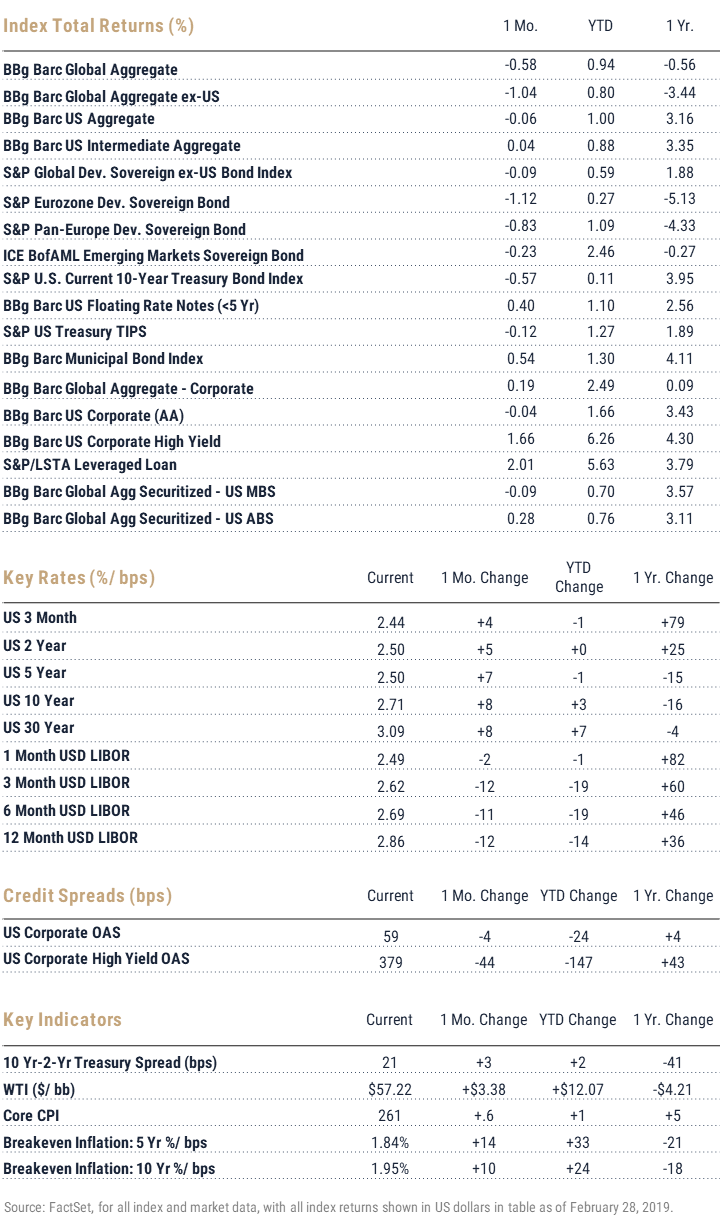Select the S&P/LSTA Leveraged Loan row label
The width and height of the screenshot is (720, 1224).
coord(90,465)
